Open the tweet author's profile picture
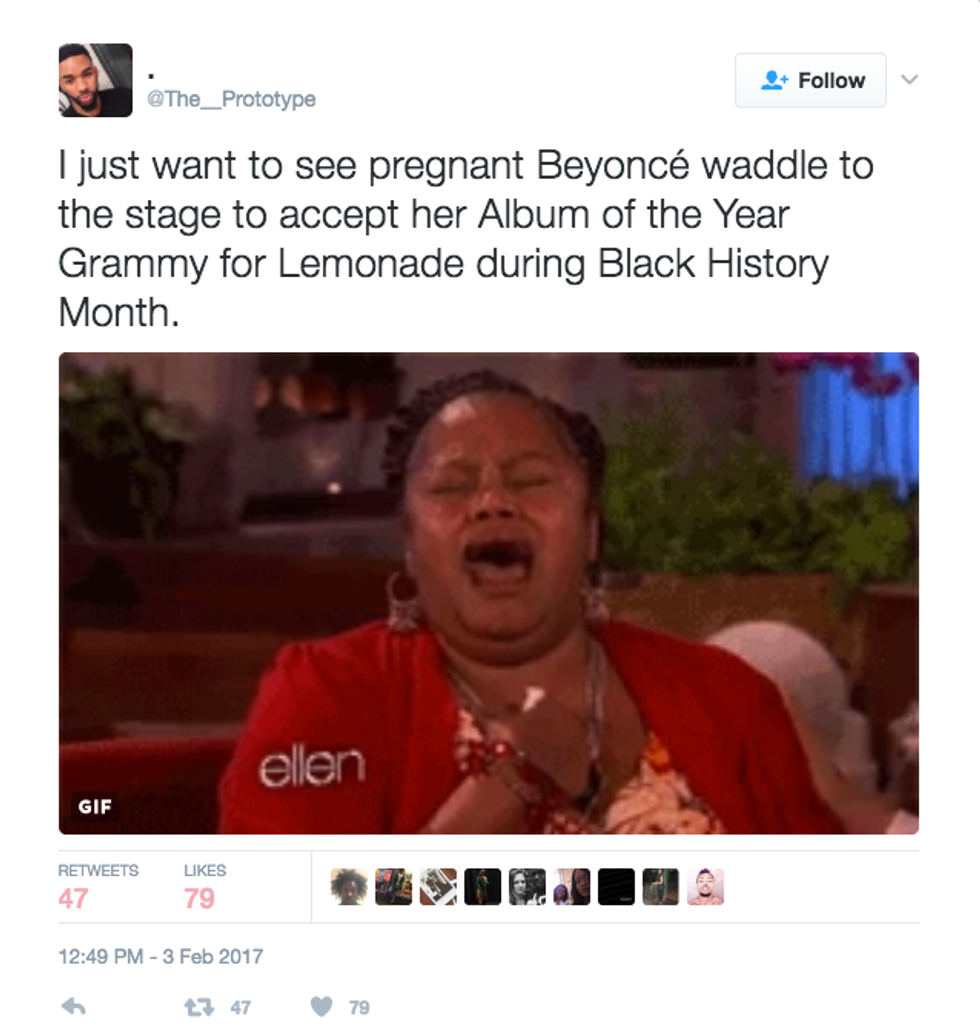Screen dimensions: 980x1028 96,80
